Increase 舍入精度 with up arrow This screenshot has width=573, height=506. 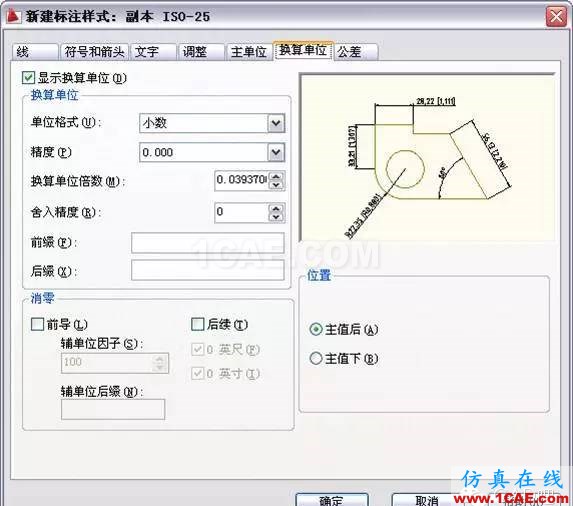[x=277, y=208]
